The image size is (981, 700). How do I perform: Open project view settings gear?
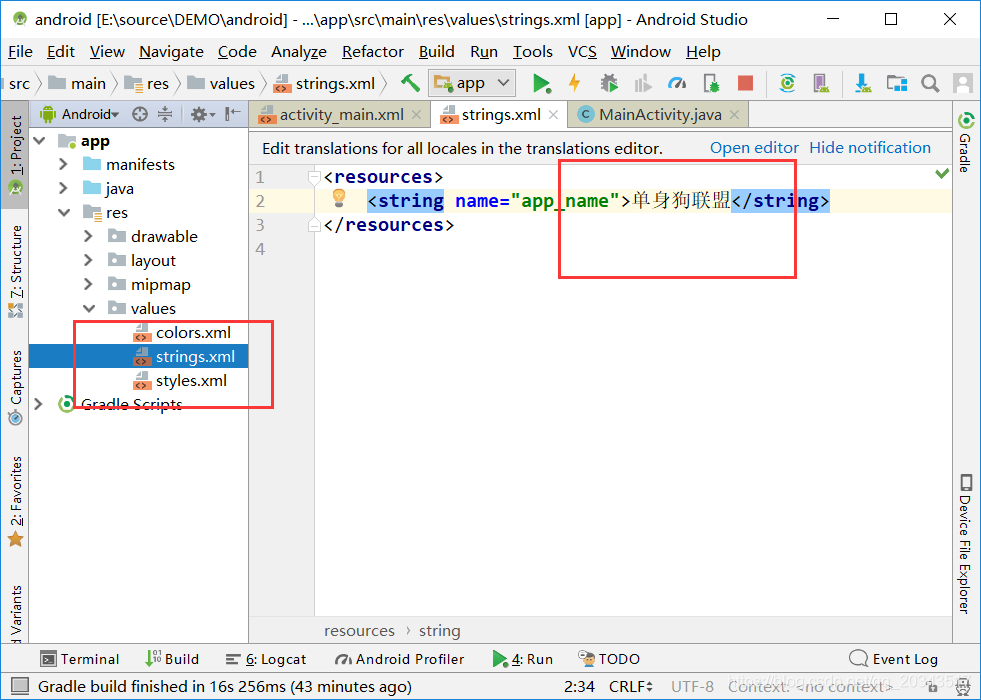pyautogui.click(x=202, y=114)
